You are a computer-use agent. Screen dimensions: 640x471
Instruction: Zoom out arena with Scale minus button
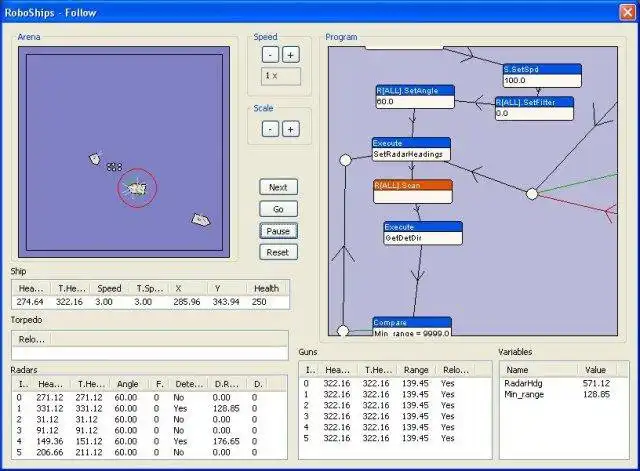[270, 129]
